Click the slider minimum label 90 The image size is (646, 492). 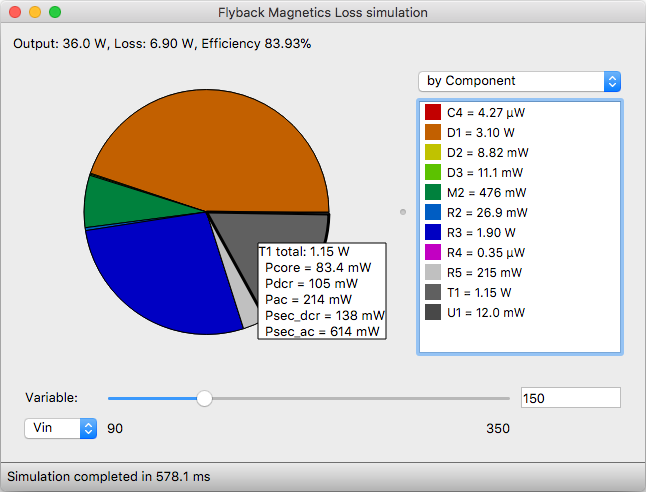point(115,429)
